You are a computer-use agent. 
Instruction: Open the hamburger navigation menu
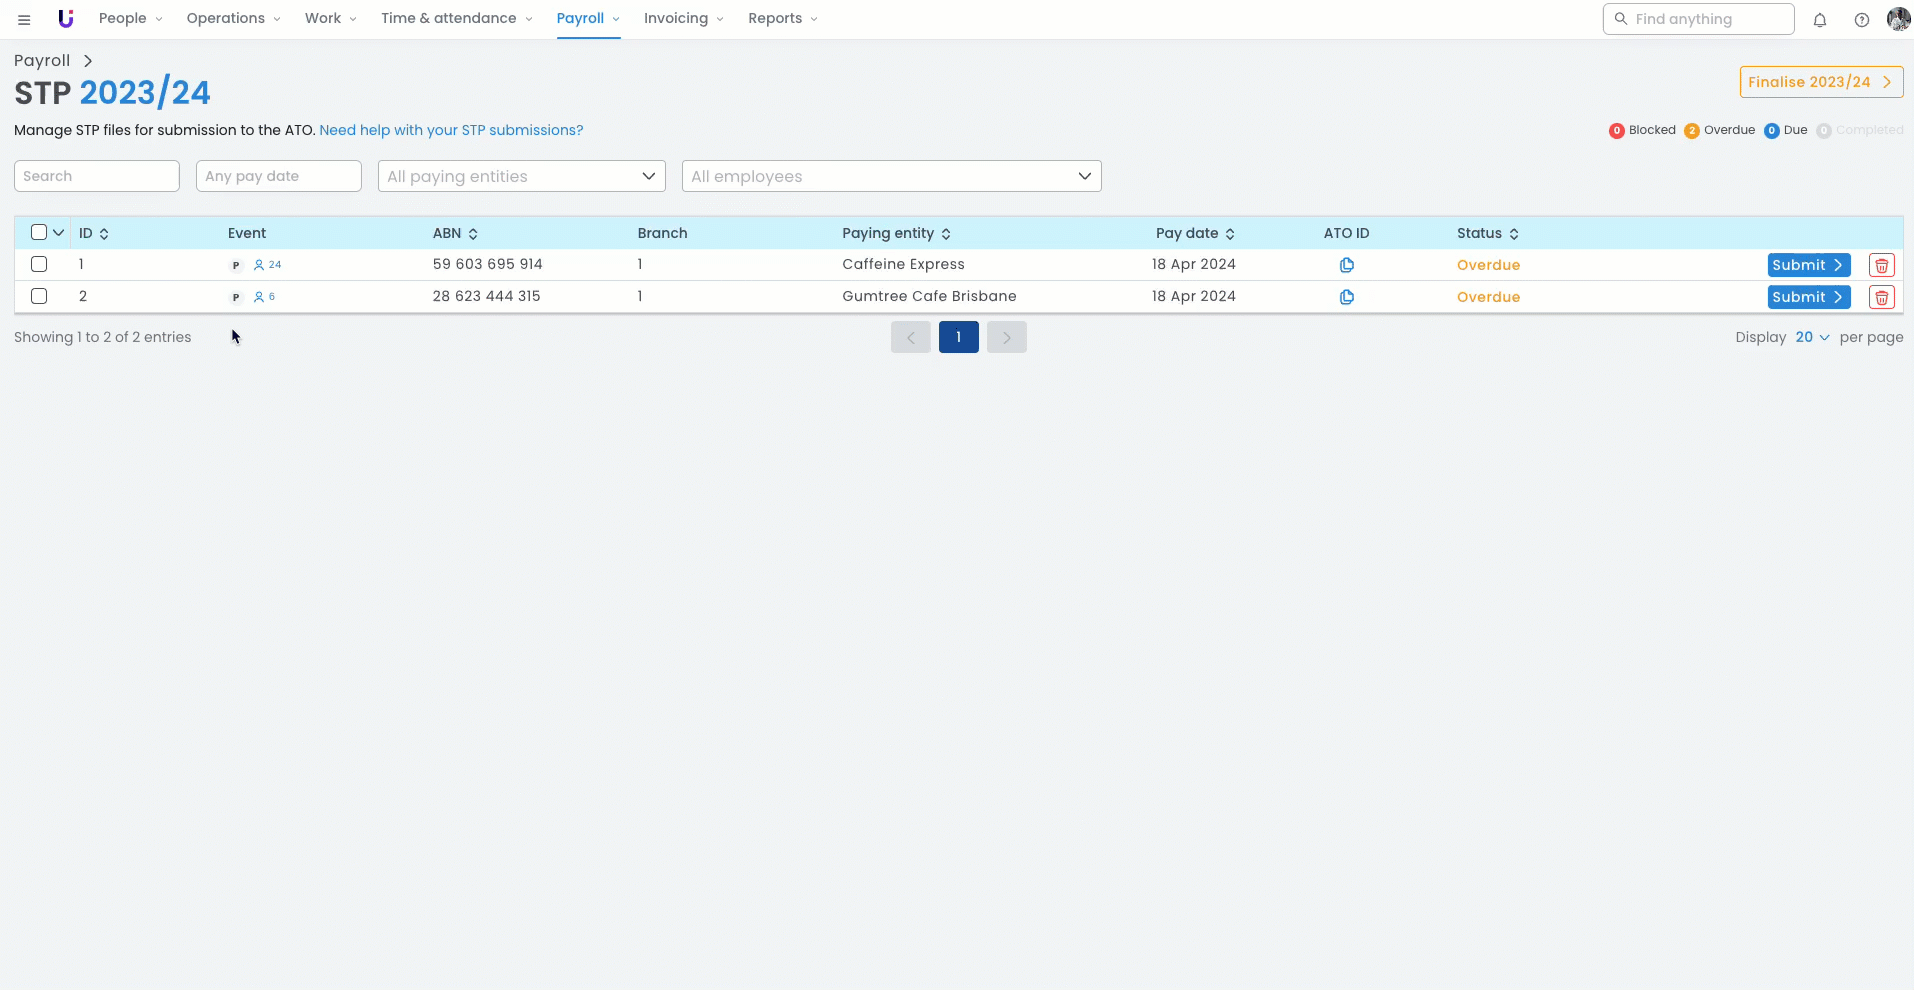pos(24,19)
